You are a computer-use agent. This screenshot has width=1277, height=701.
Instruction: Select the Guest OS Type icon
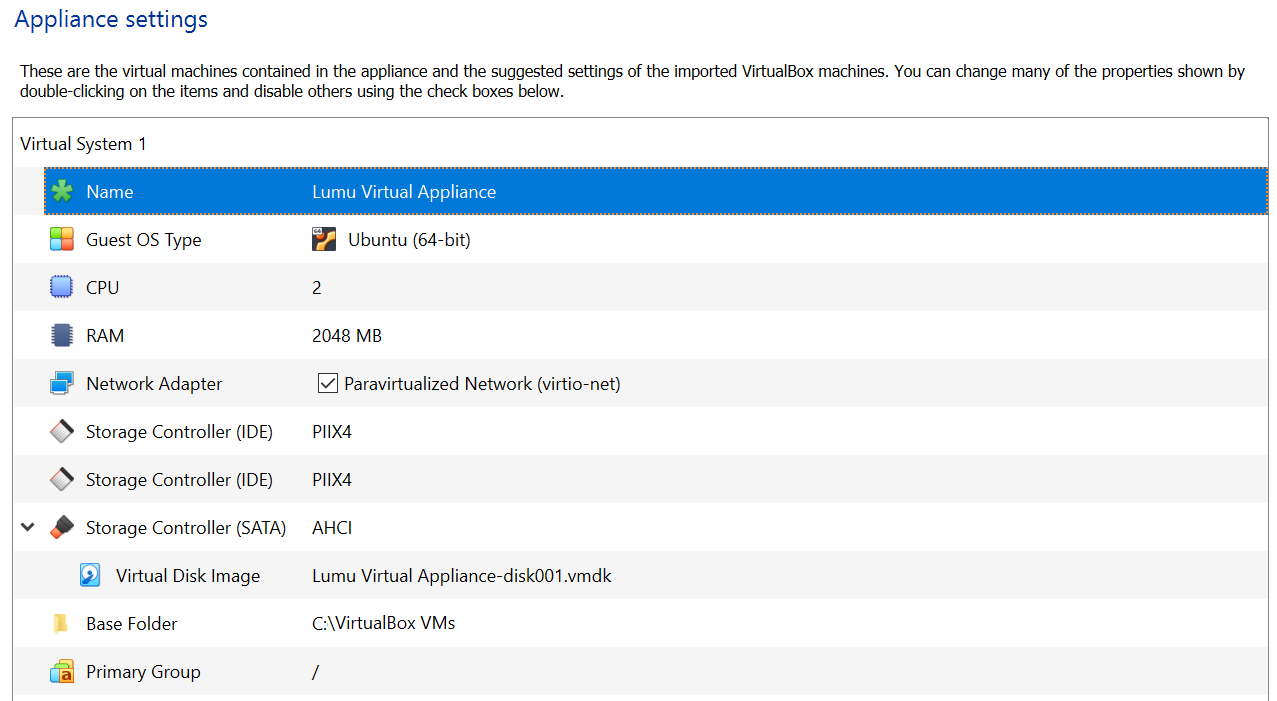tap(61, 239)
